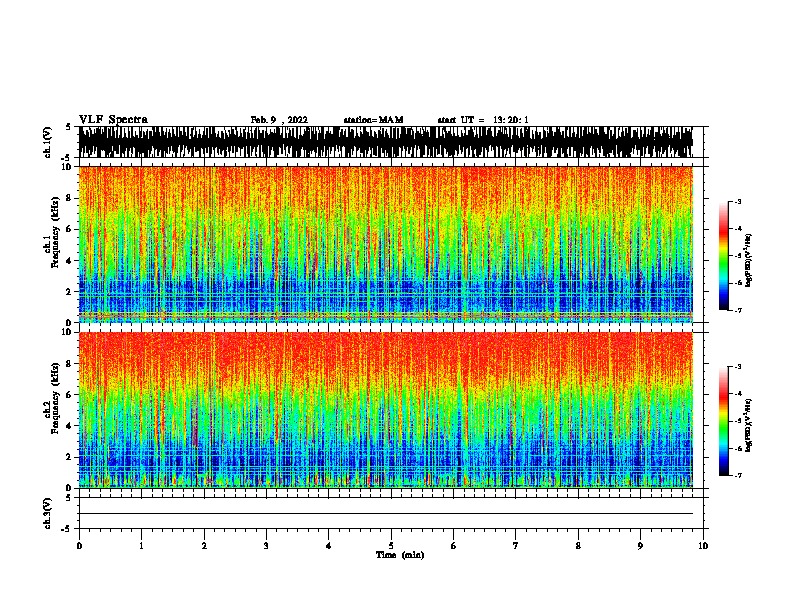
Task: Click the log(PSD) label beside ch.1 color bar
Action: pos(748,260)
